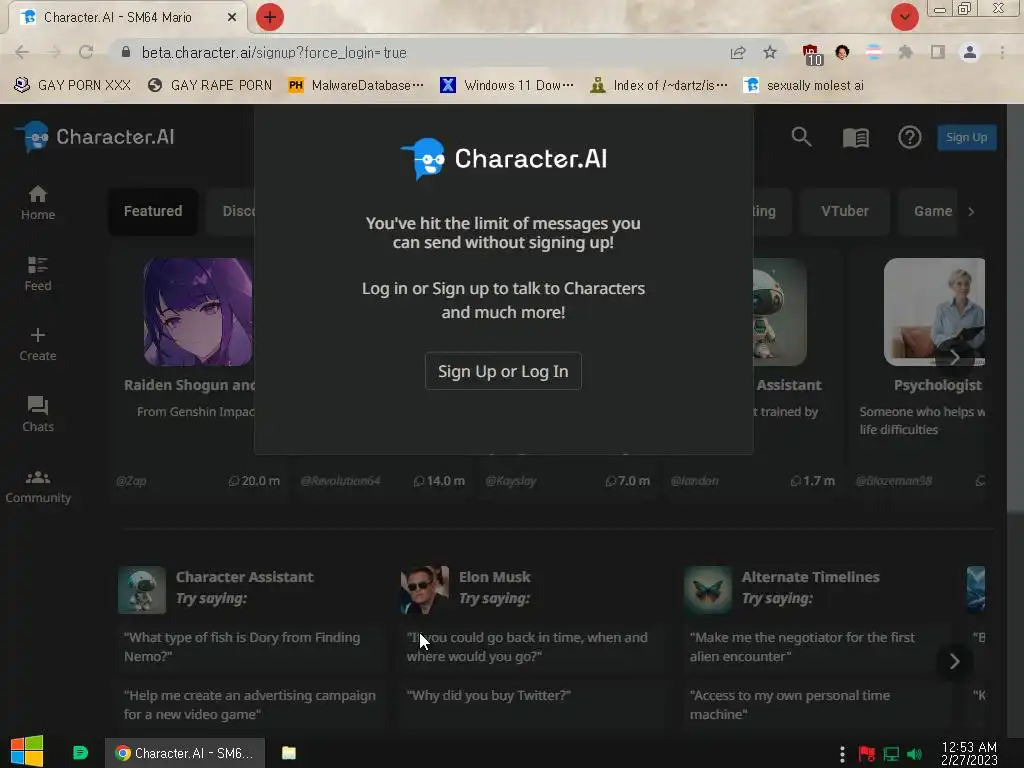
Task: Select the partly hidden Disc... tab
Action: [231, 211]
